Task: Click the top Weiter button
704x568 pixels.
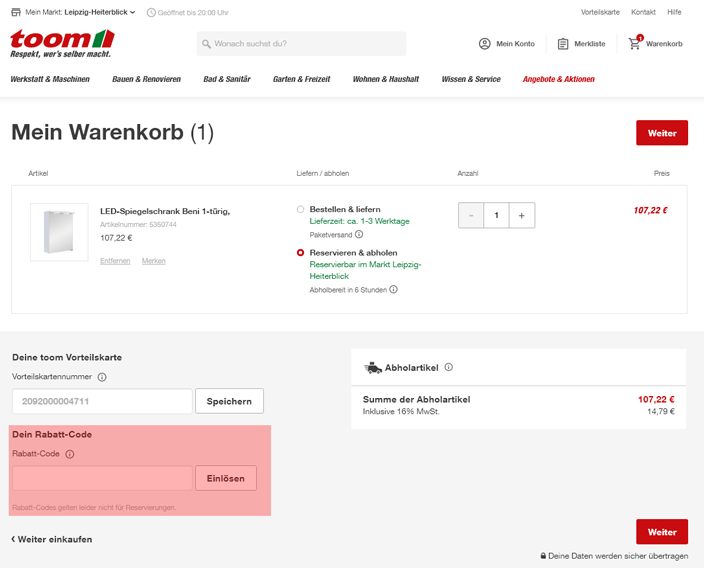Action: (662, 133)
